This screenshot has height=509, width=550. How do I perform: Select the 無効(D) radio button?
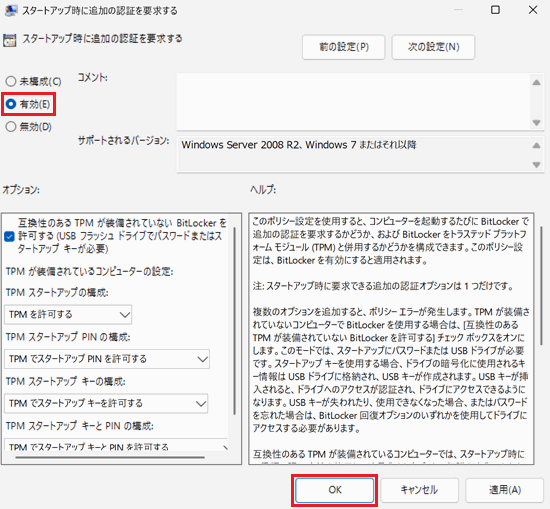click(11, 126)
